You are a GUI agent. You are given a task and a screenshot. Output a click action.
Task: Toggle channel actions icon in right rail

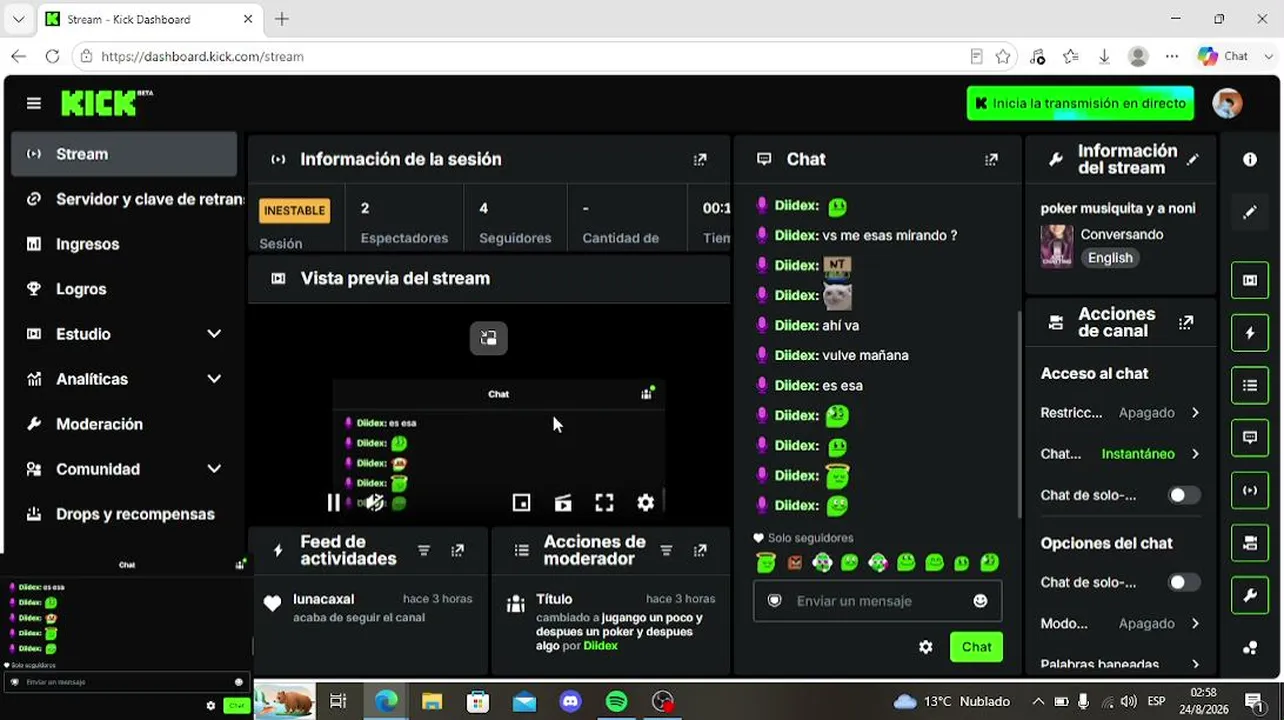coord(1250,543)
